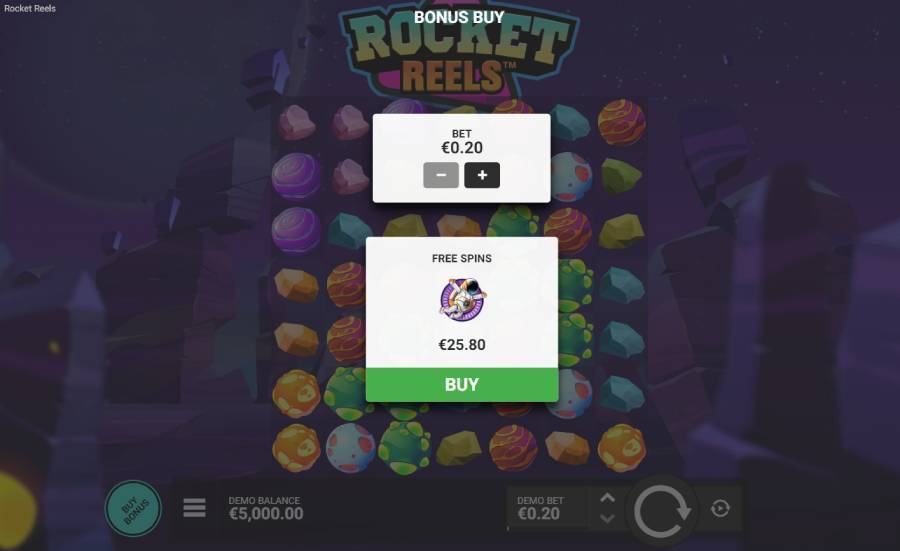Viewport: 900px width, 551px height.
Task: Click the Demo Bet €0.20 display
Action: [x=540, y=508]
